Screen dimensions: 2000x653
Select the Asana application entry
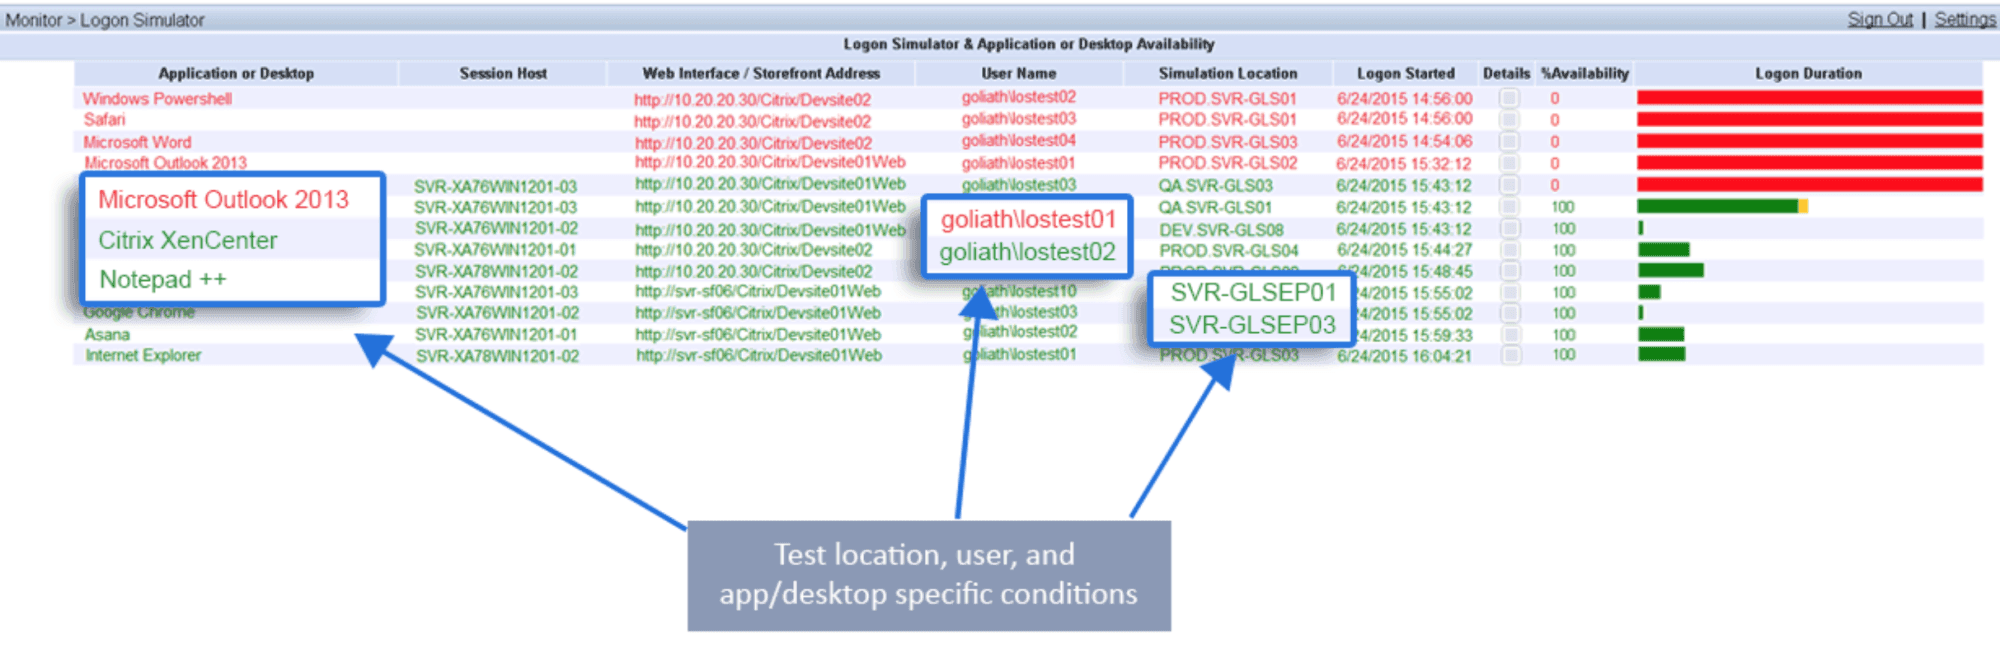(x=107, y=334)
